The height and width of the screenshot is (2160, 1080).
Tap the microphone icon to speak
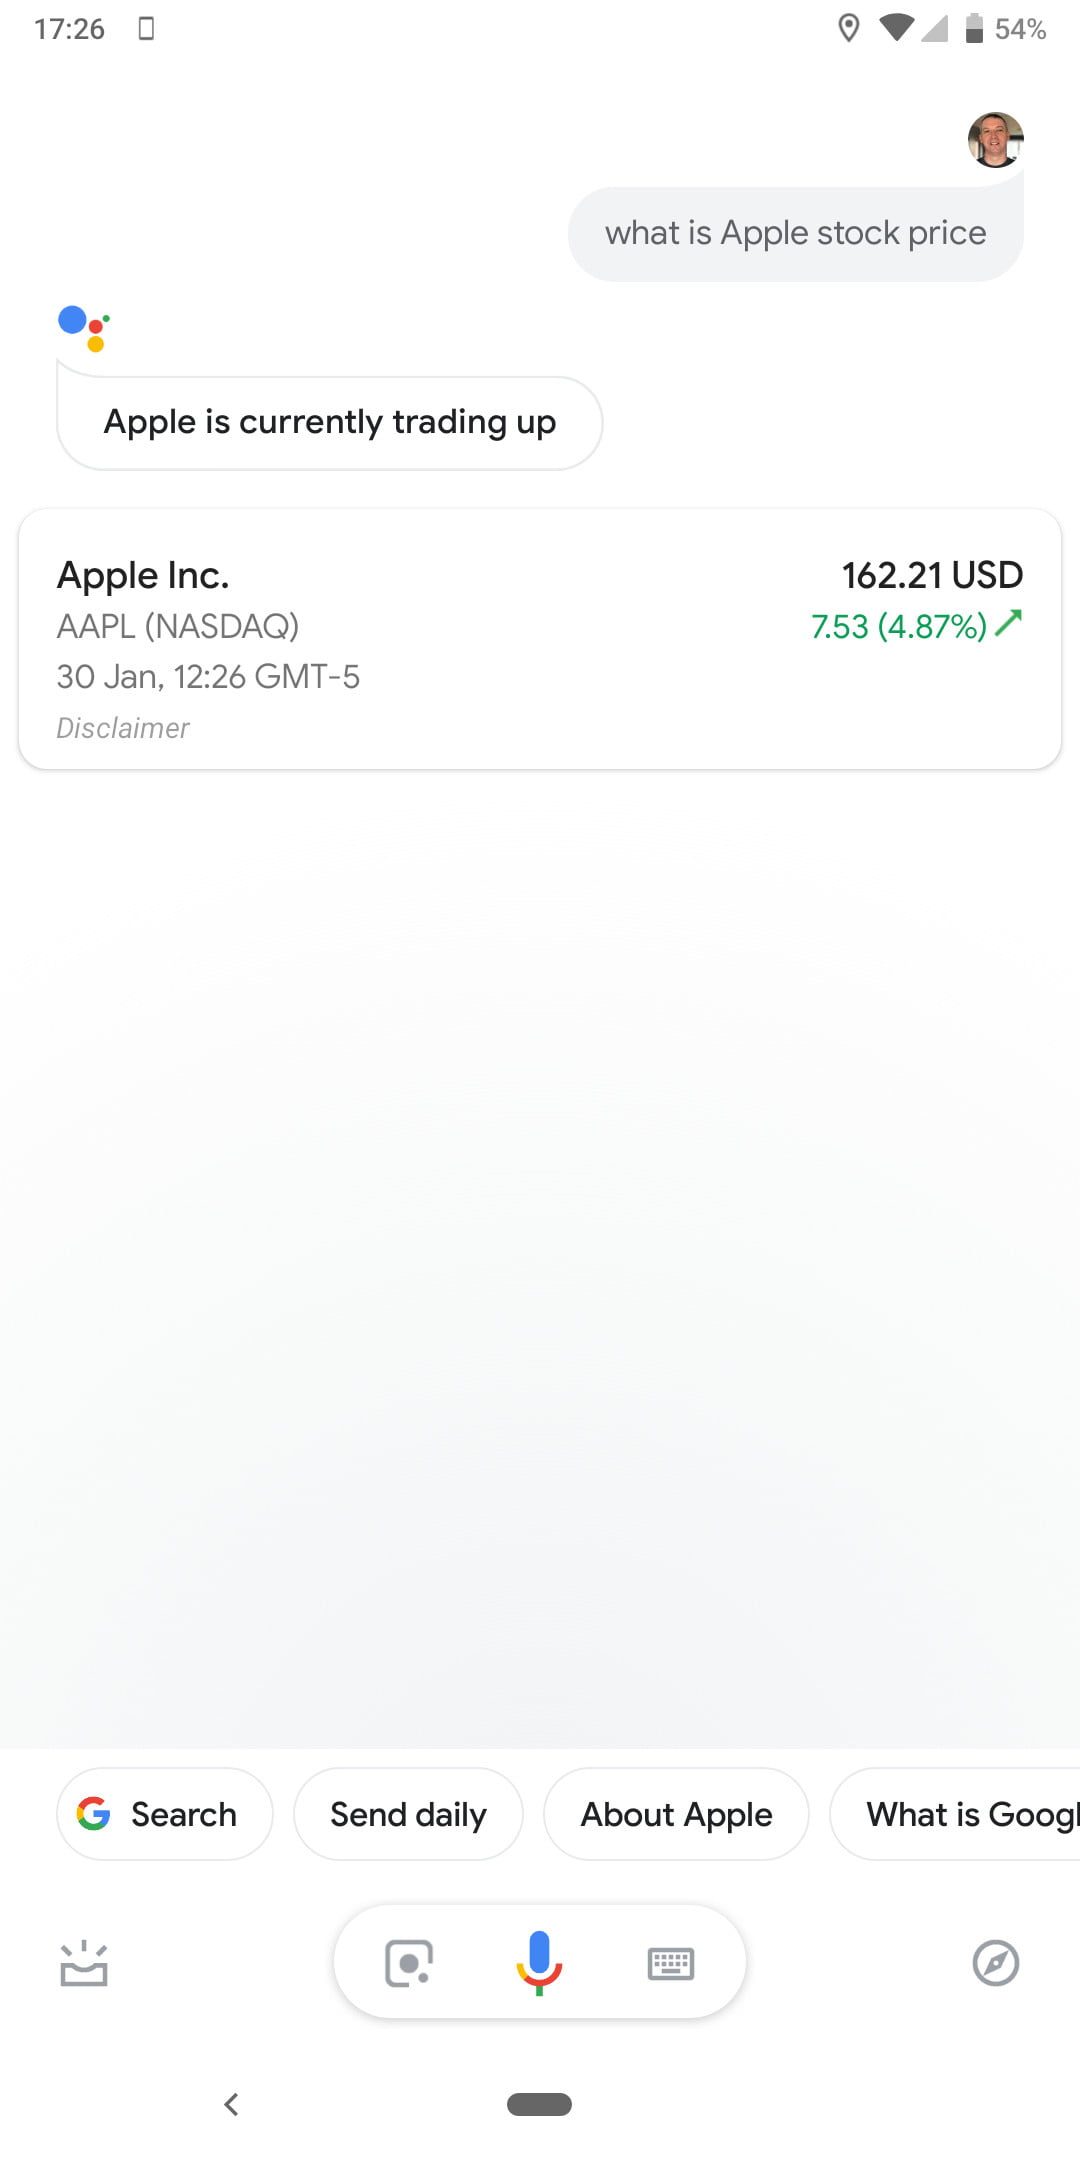[539, 1962]
